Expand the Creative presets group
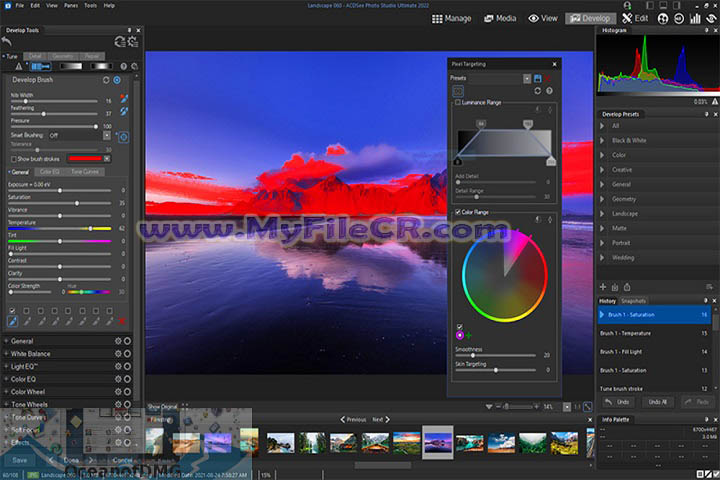The image size is (720, 480). [602, 170]
